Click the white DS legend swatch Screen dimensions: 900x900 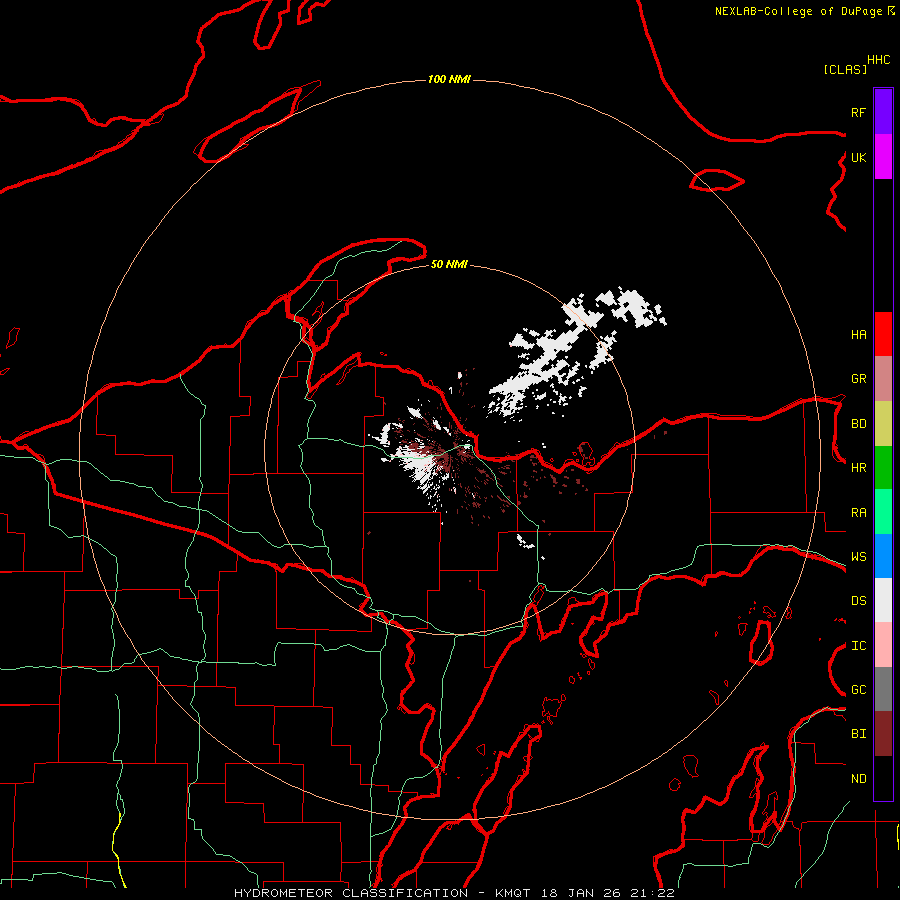[x=883, y=600]
